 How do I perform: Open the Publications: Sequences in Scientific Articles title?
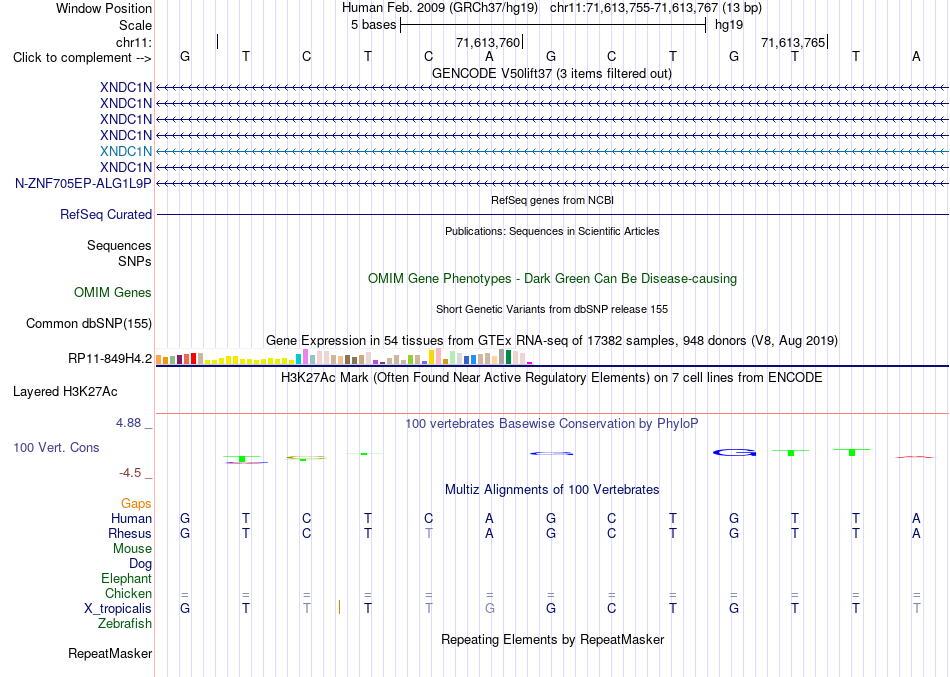pos(552,231)
